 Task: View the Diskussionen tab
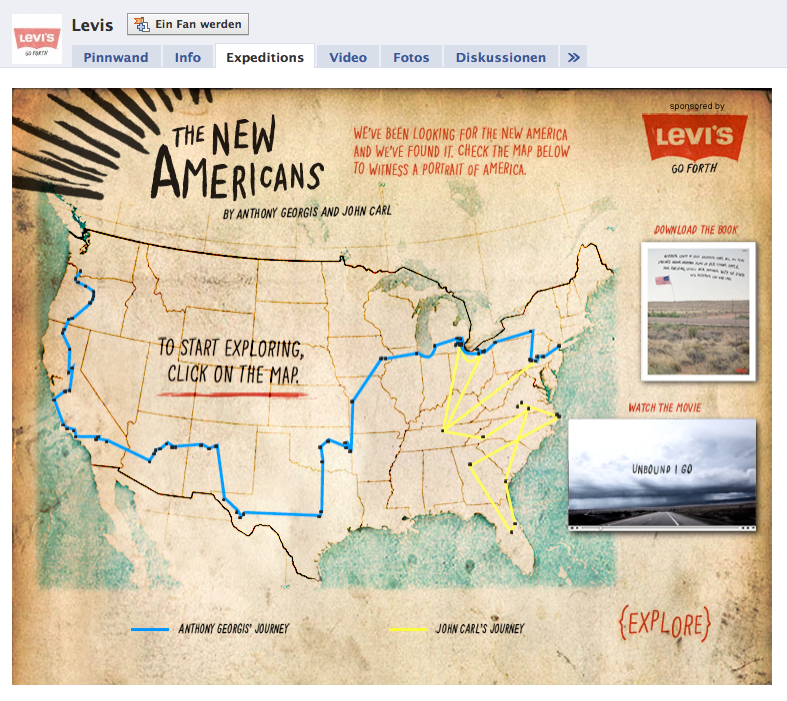(x=501, y=57)
